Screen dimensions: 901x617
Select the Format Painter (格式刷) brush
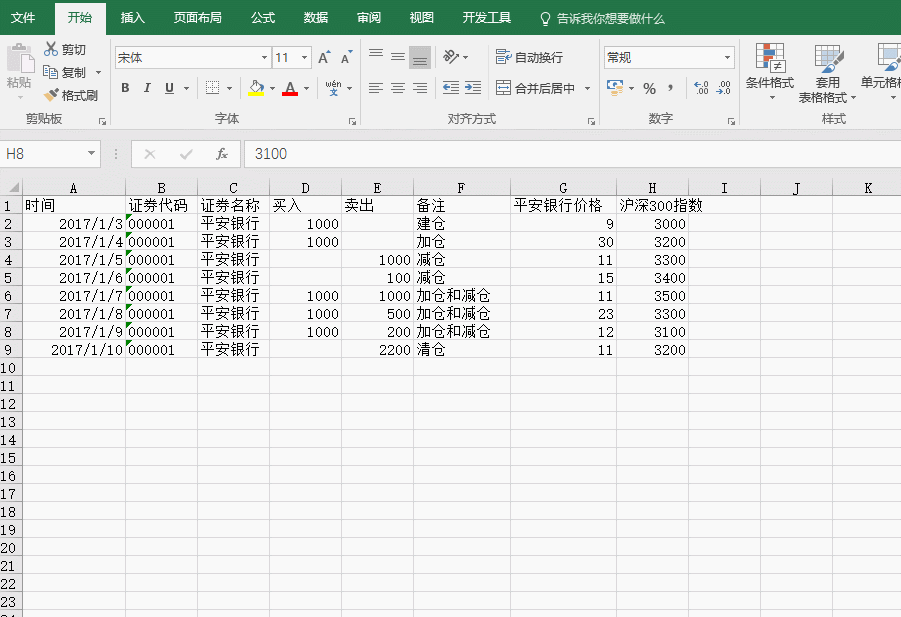coord(70,95)
